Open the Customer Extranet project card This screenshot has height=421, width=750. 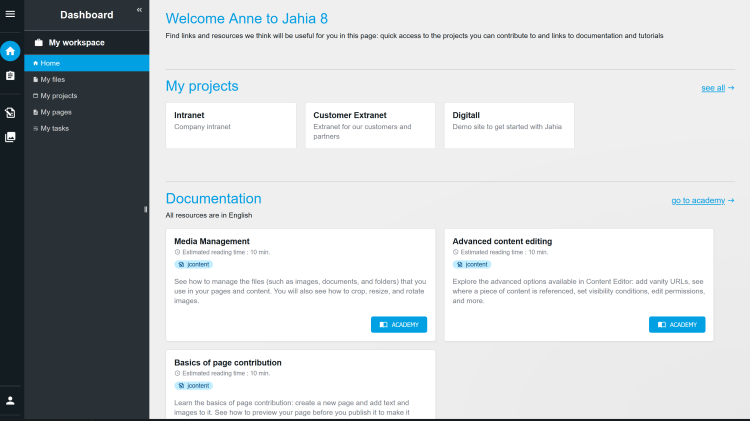tap(370, 125)
